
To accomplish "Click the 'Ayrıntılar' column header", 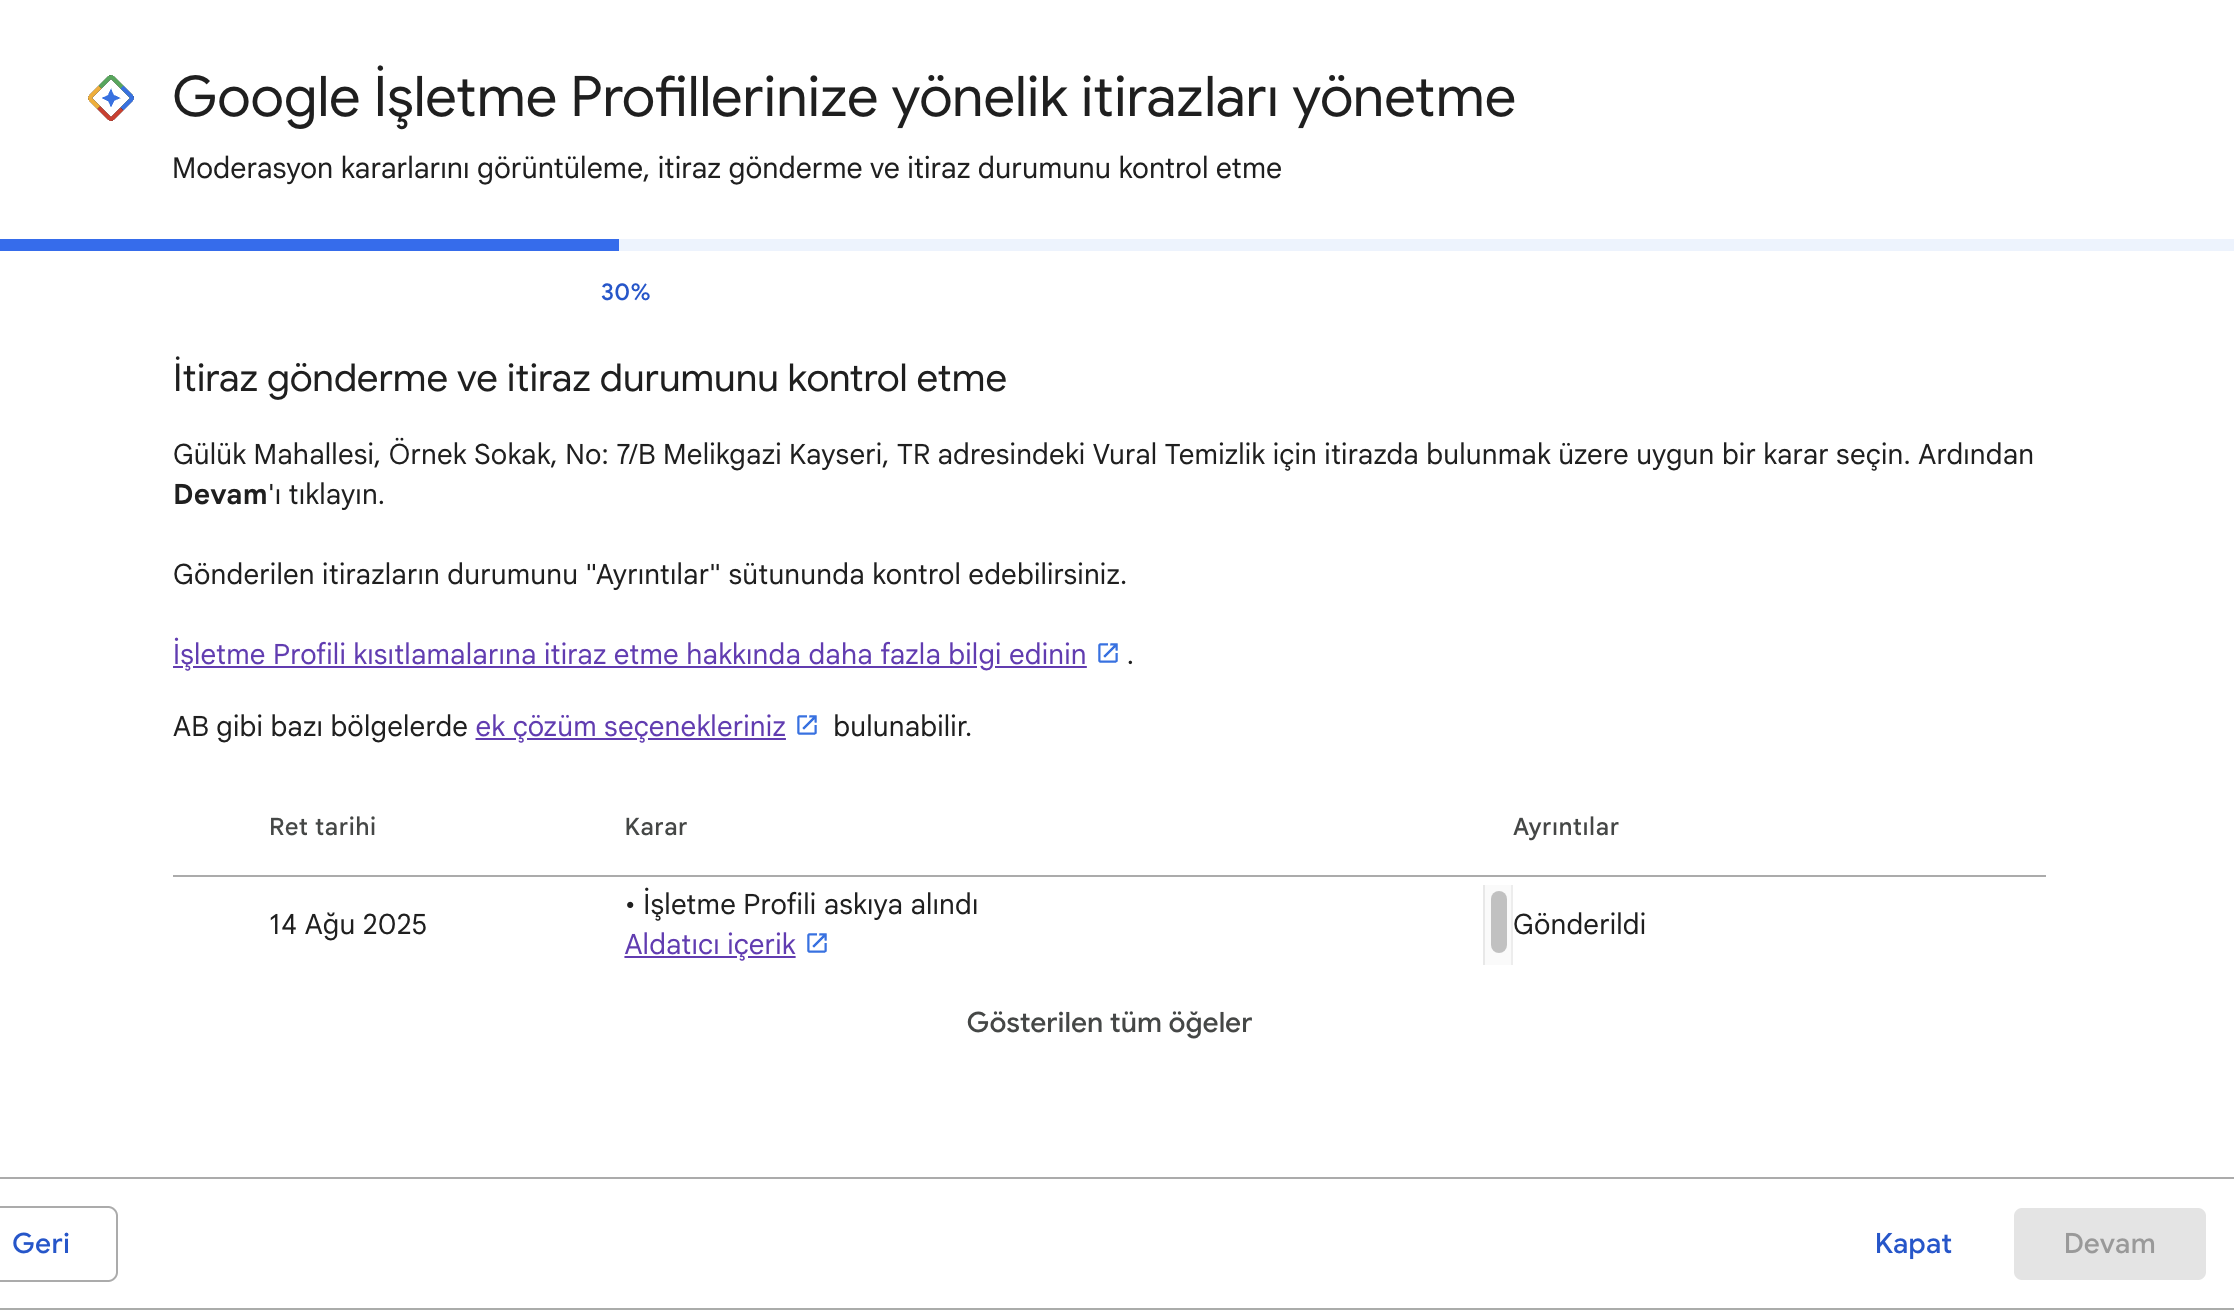I will point(1565,827).
